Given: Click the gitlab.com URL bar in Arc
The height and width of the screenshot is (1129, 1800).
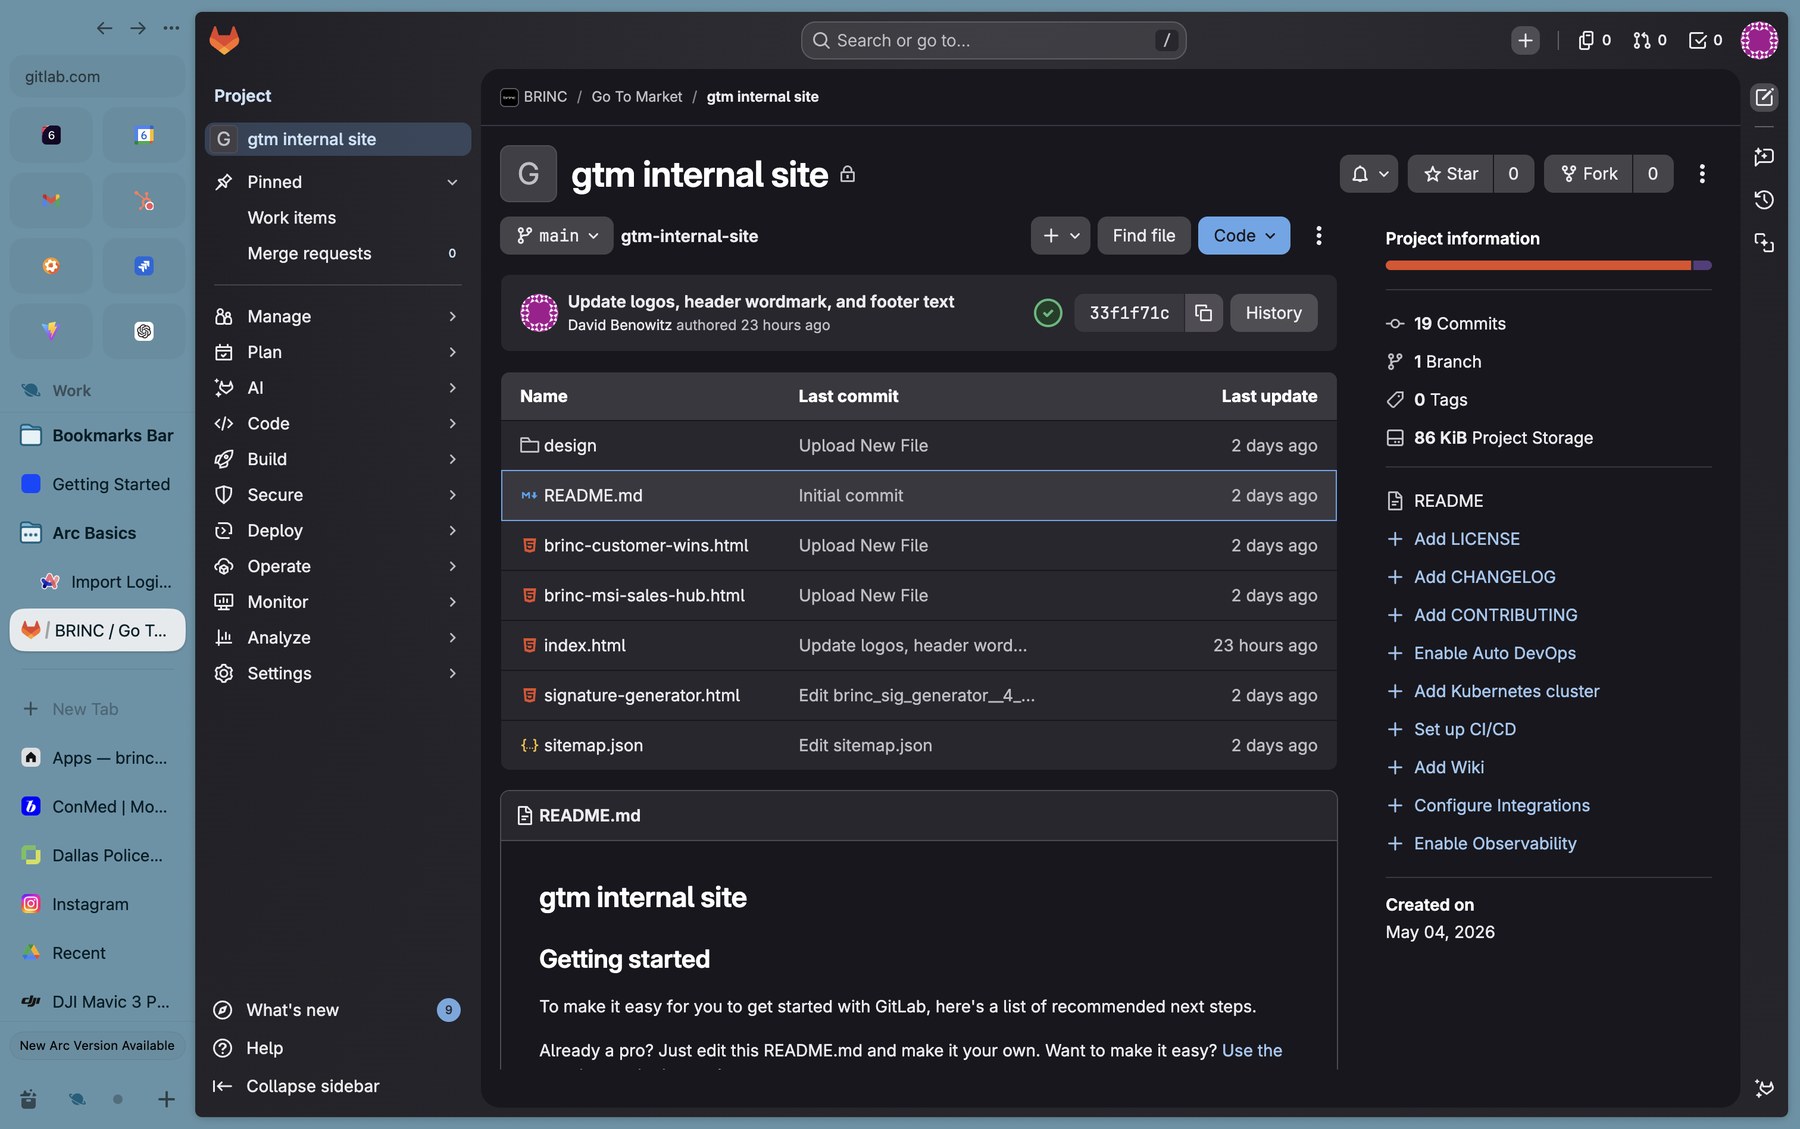Looking at the screenshot, I should pyautogui.click(x=97, y=77).
